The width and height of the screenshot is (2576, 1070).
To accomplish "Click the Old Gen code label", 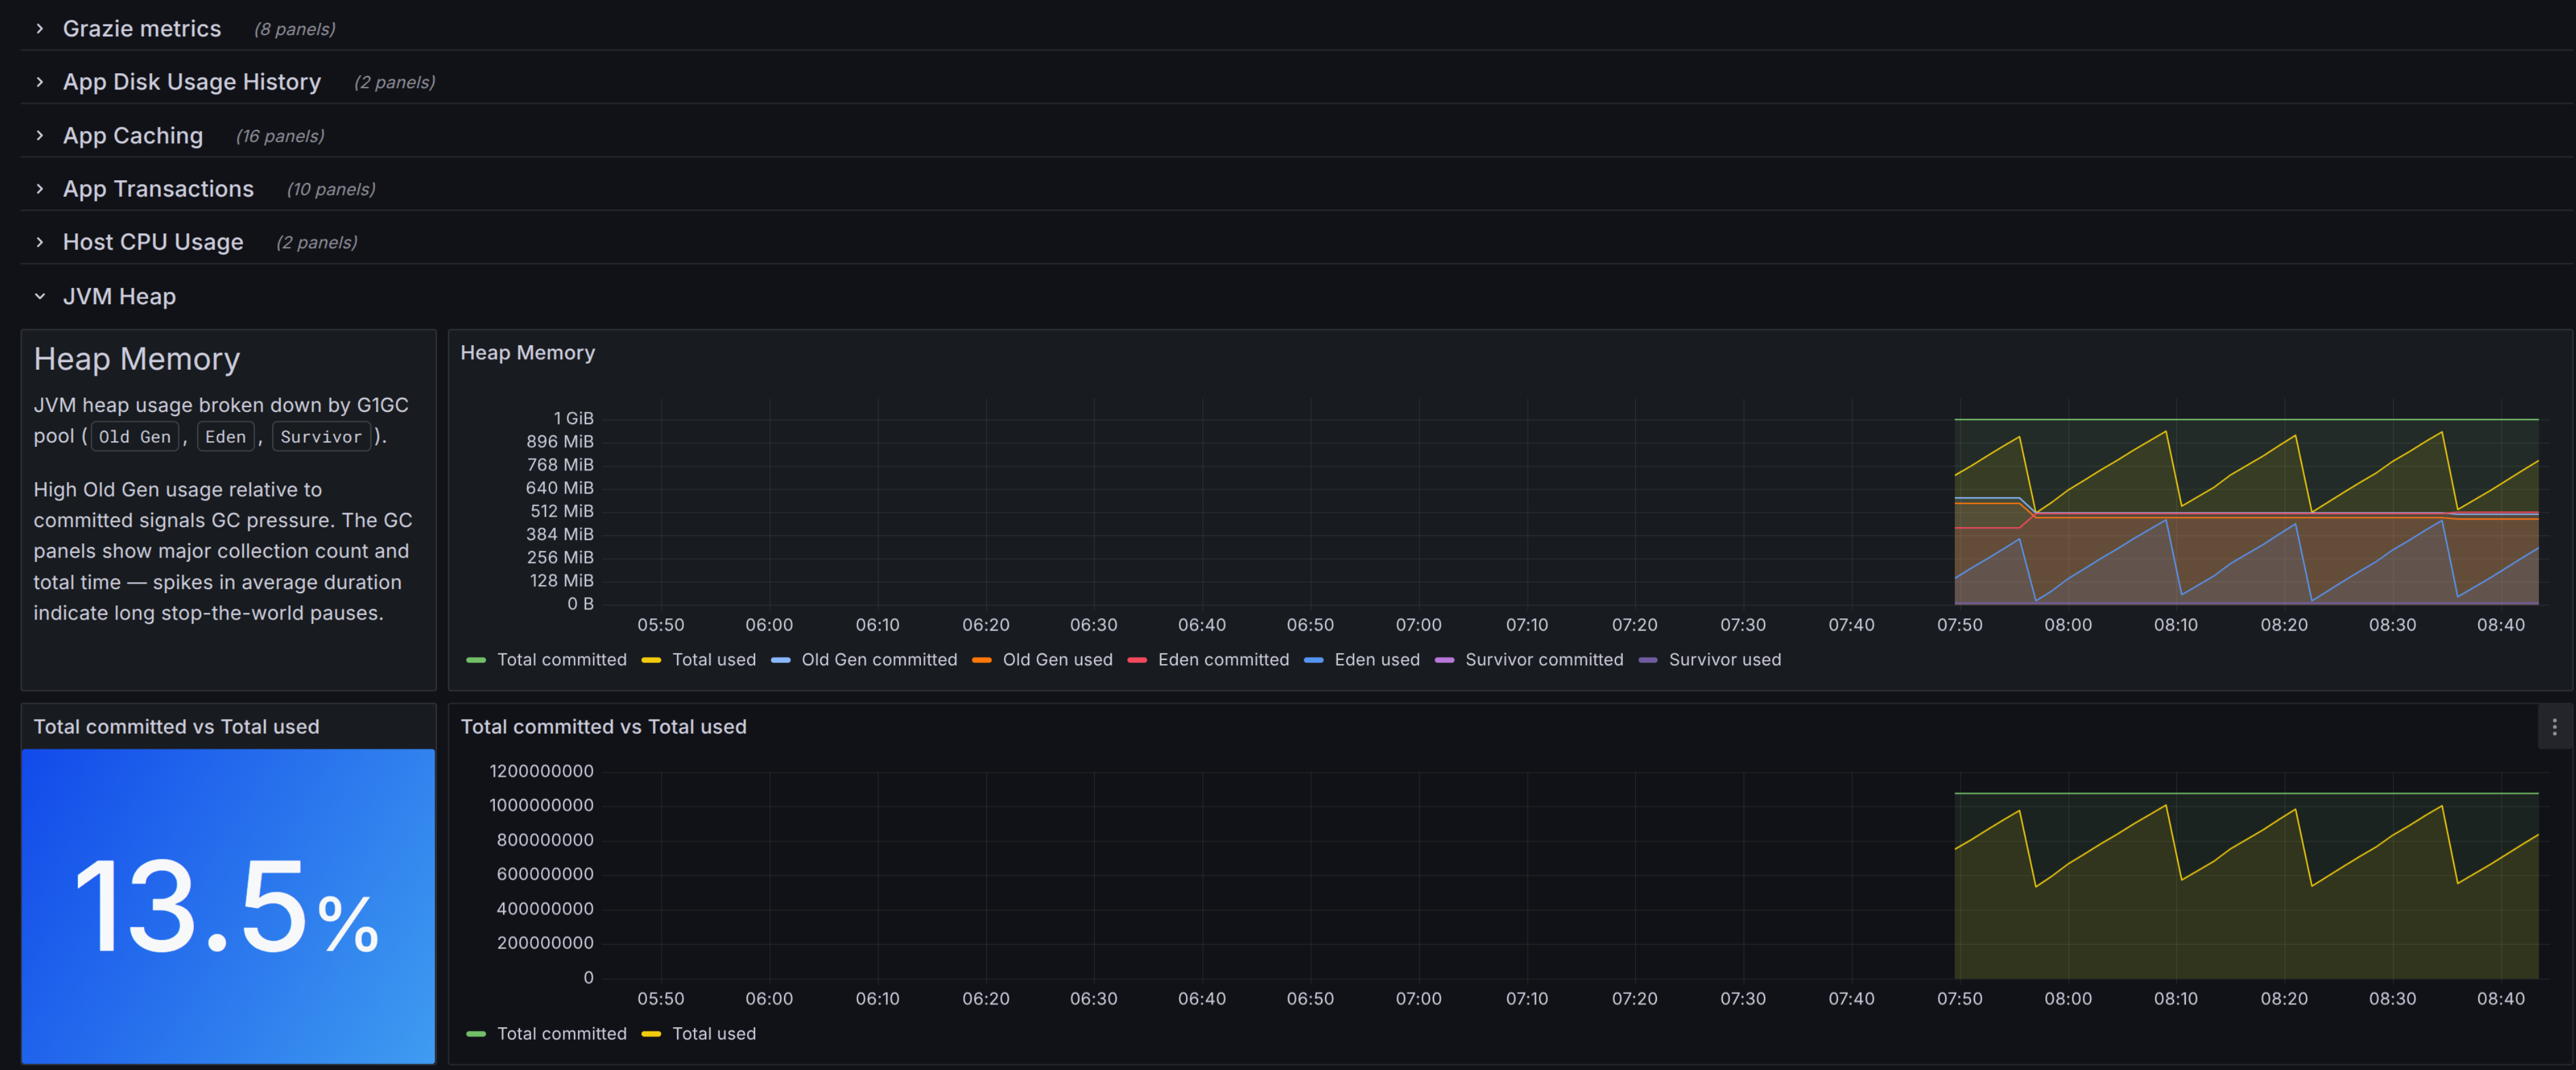I will coord(135,437).
